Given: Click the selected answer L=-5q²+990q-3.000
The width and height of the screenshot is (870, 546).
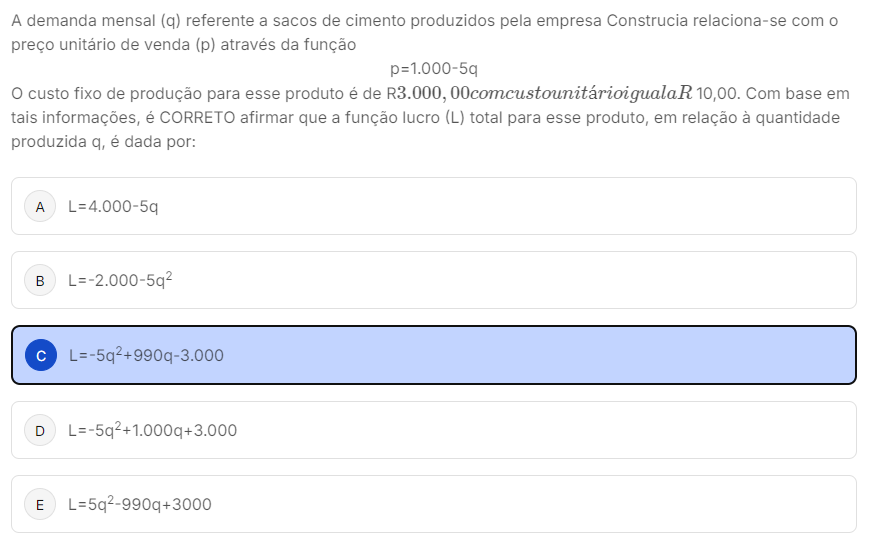Looking at the screenshot, I should click(x=146, y=355).
